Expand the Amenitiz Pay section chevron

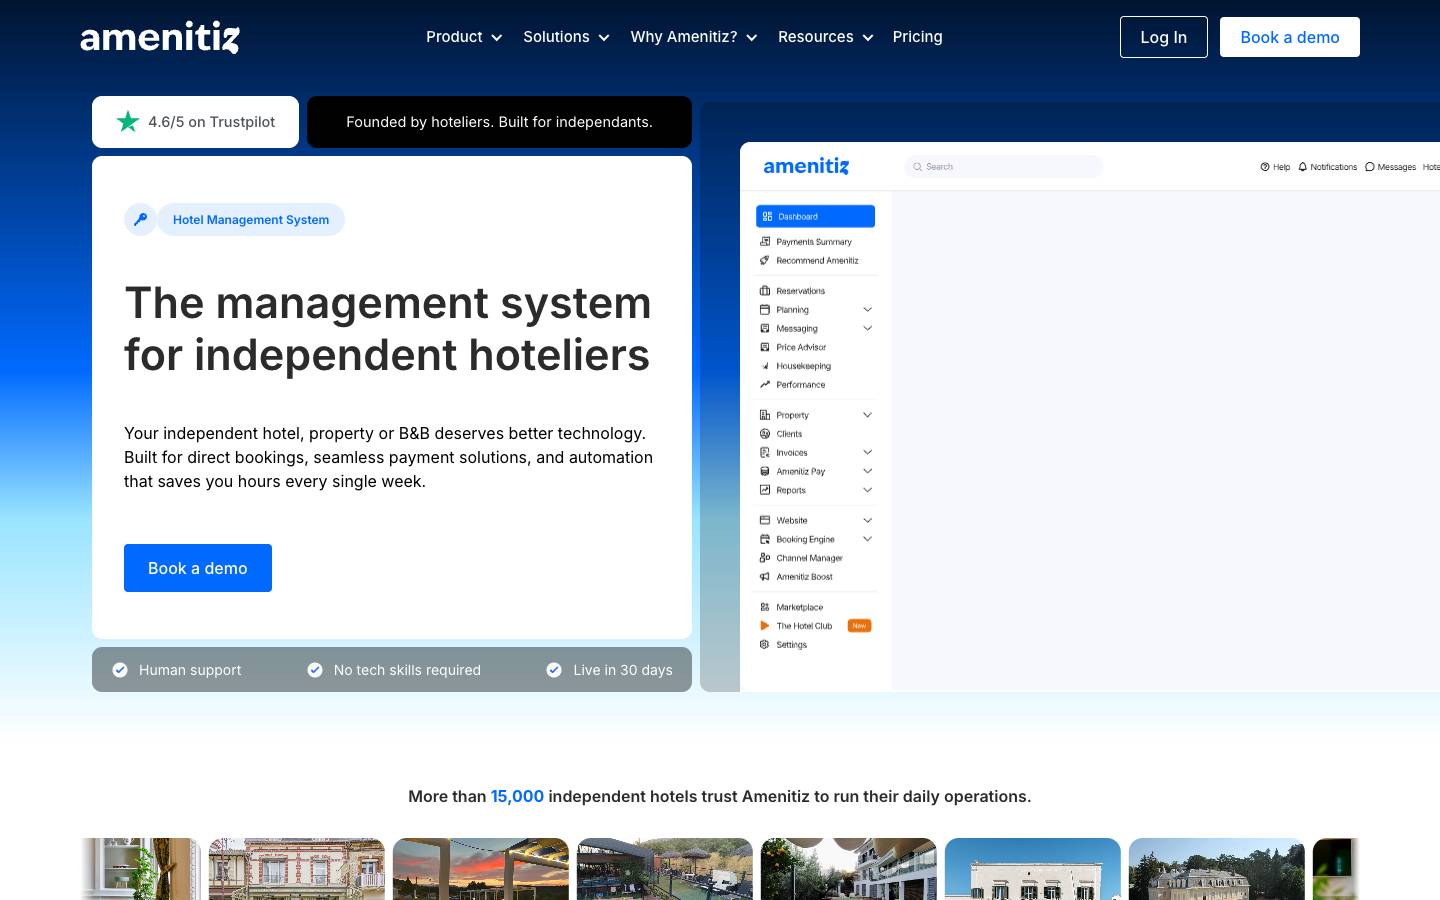868,471
